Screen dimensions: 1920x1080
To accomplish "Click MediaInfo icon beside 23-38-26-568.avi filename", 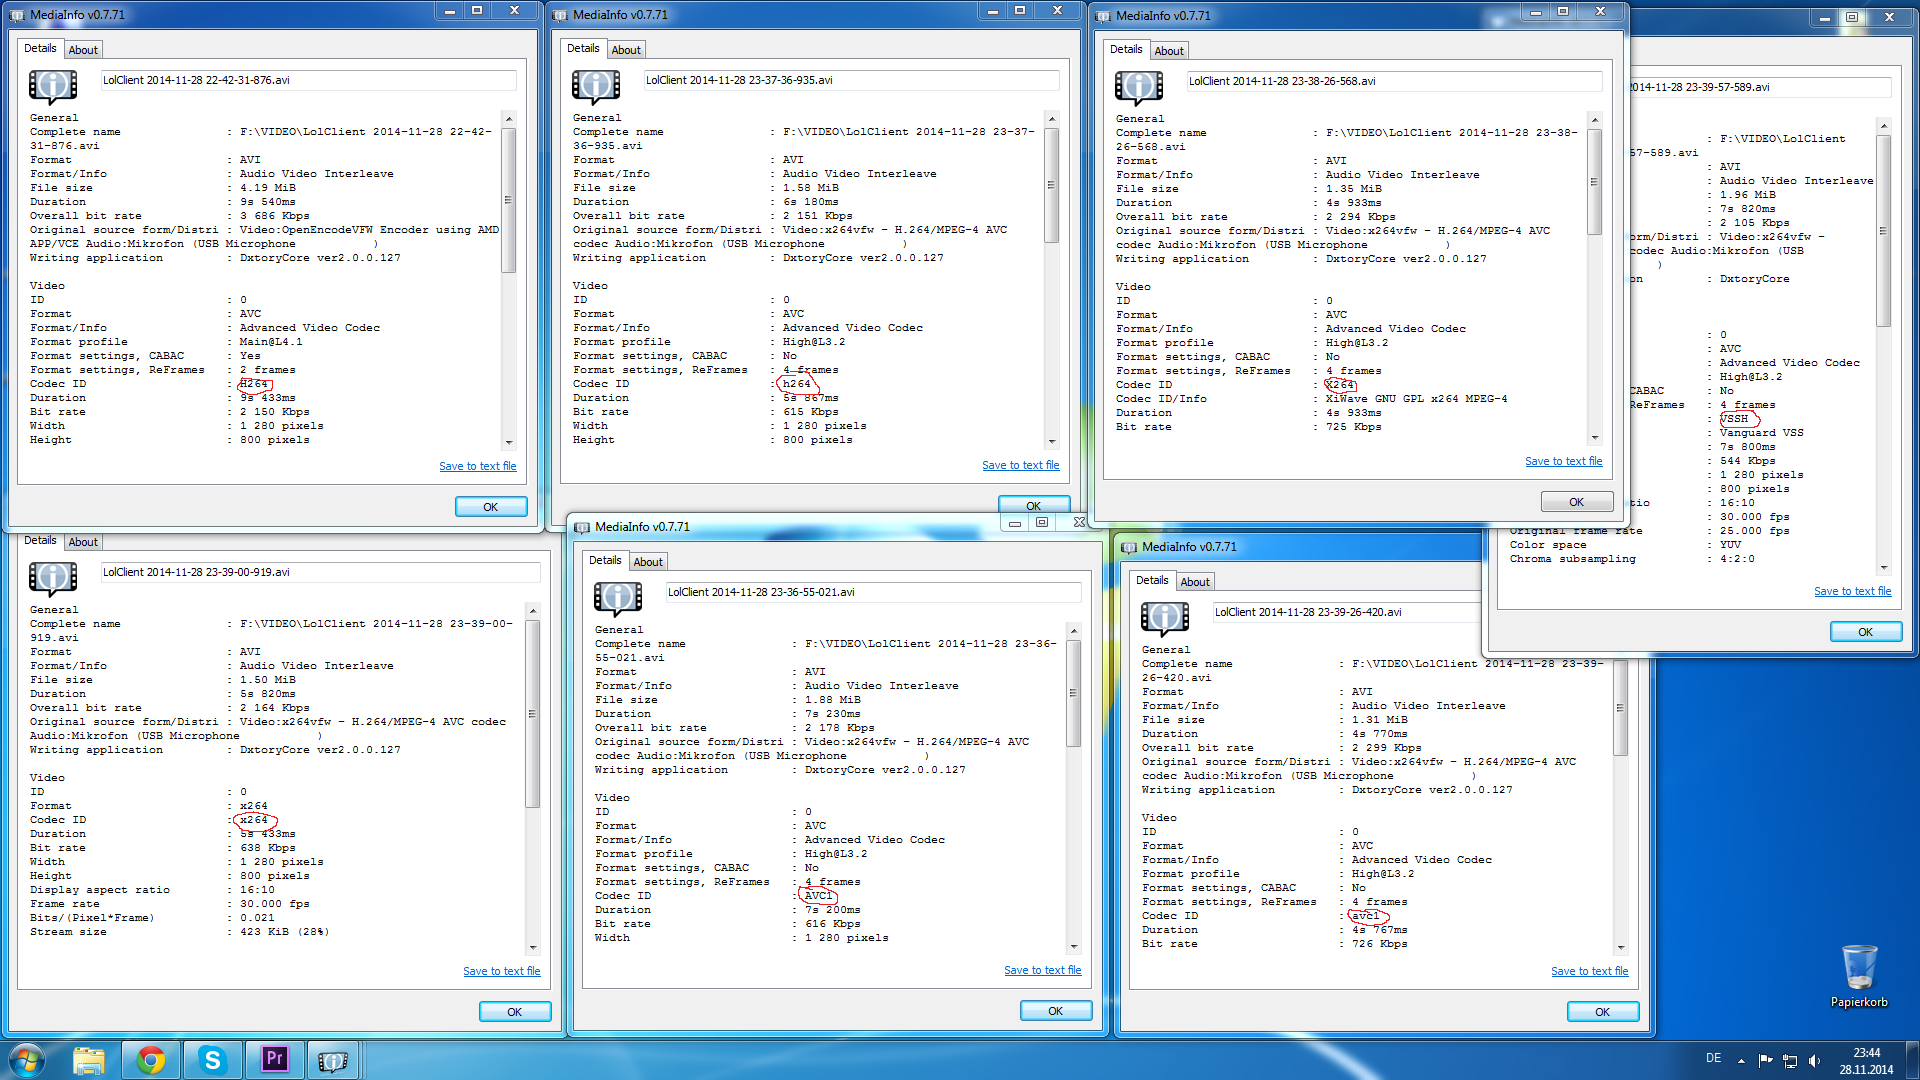I will (x=1139, y=87).
